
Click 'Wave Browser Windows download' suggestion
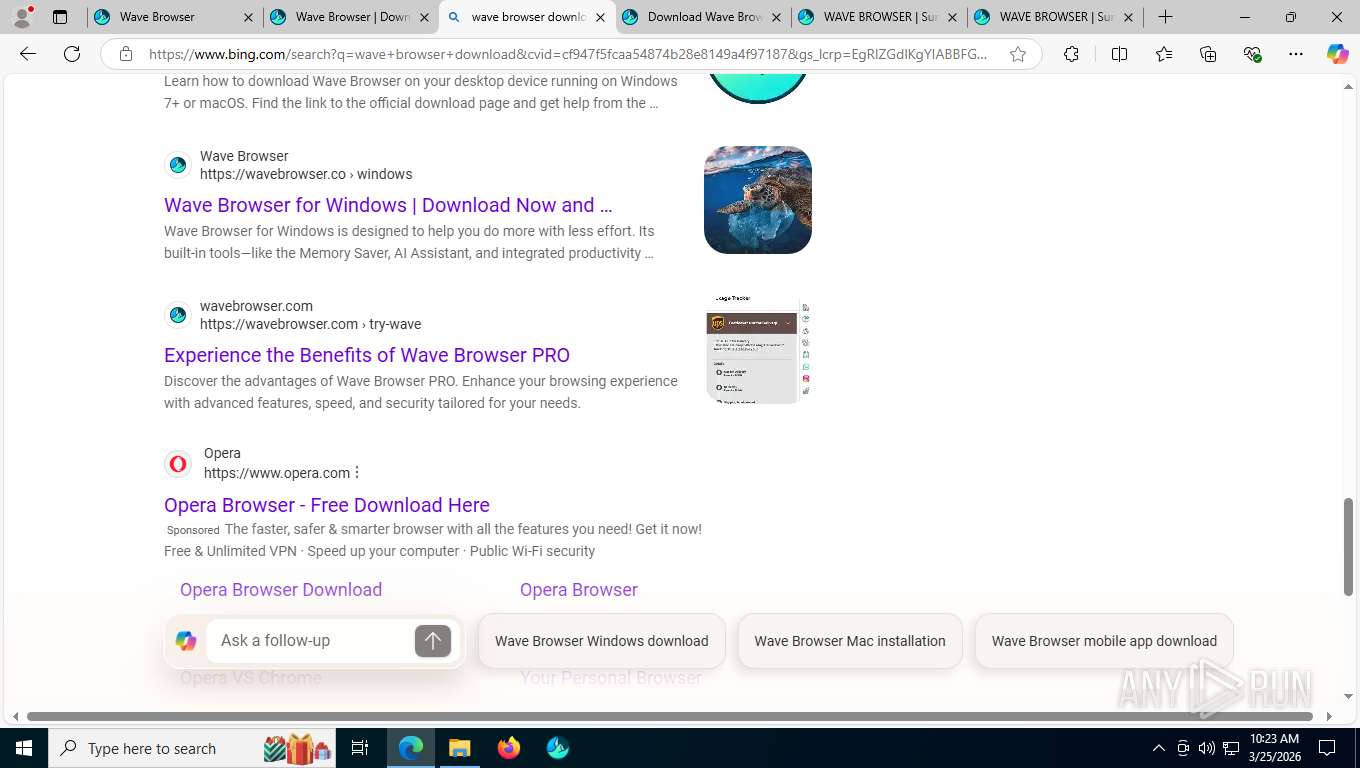coord(602,641)
